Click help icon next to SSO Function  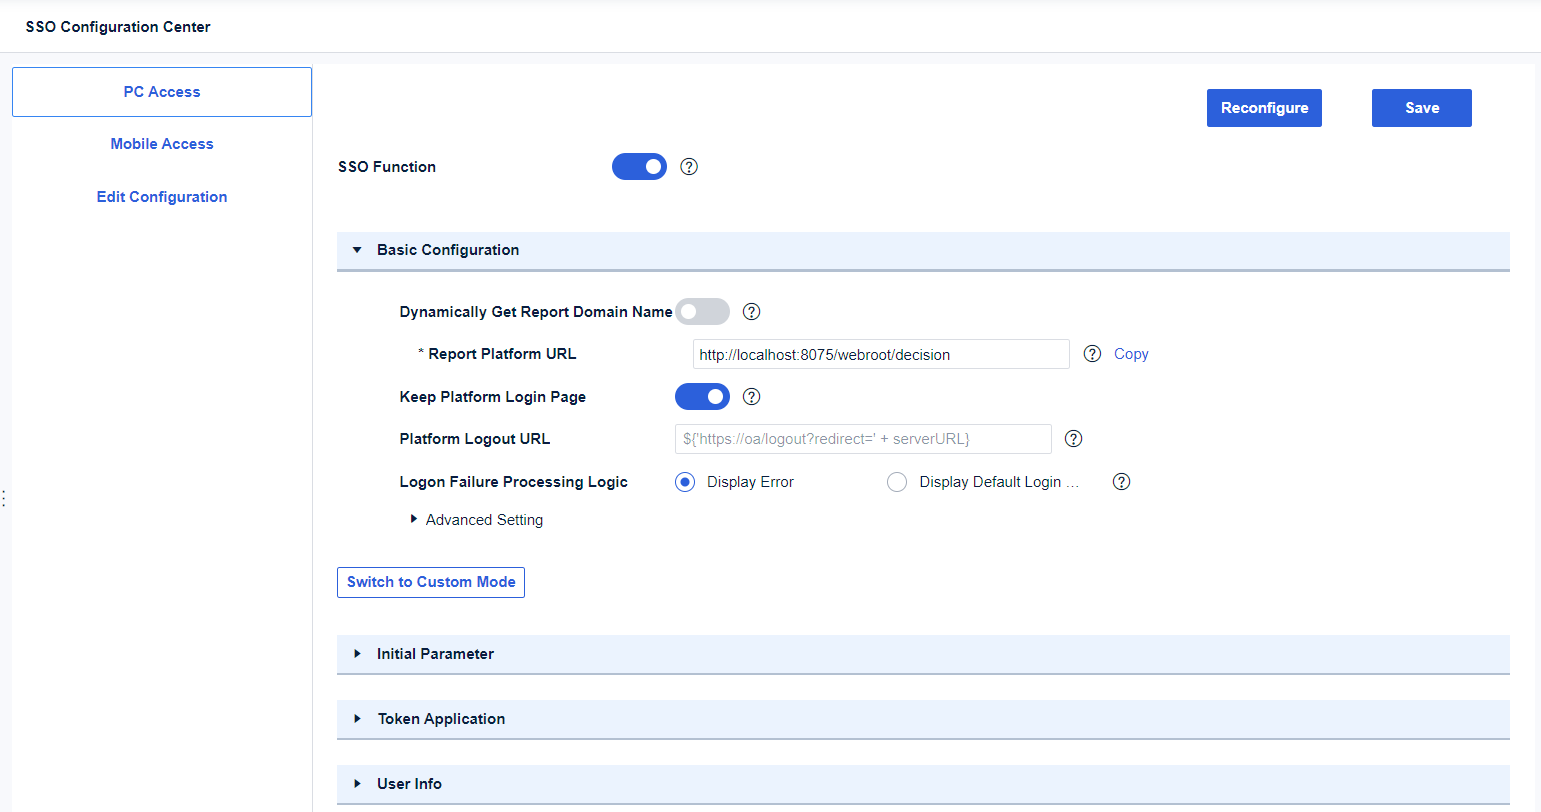click(x=689, y=167)
